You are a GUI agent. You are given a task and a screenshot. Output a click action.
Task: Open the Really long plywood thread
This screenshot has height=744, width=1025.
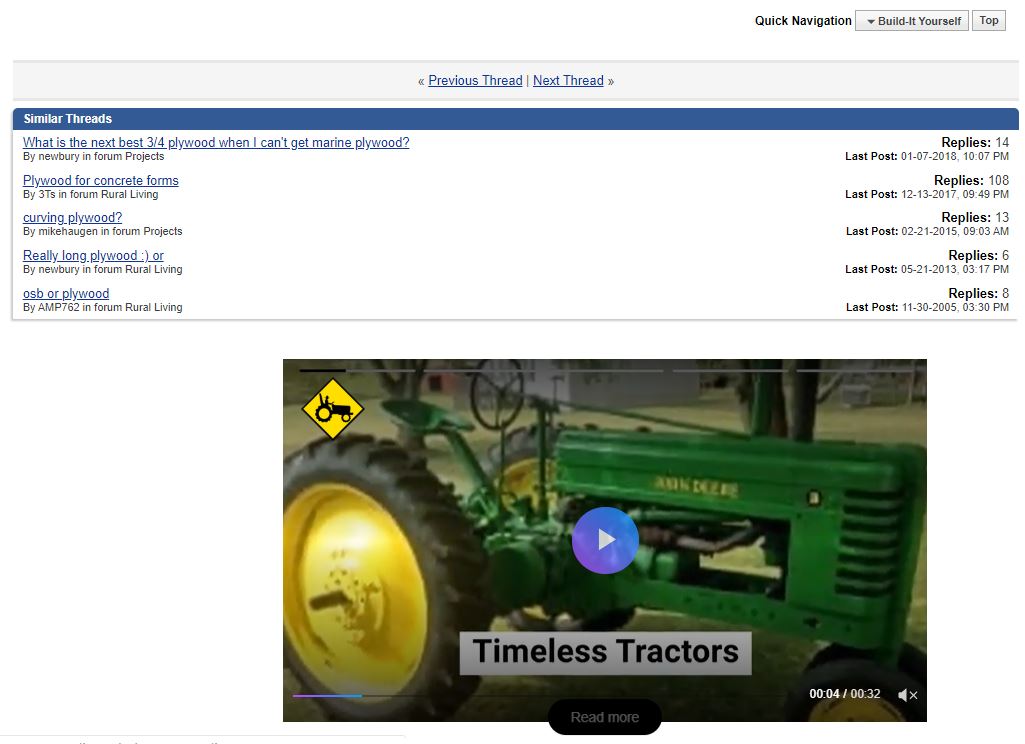[93, 256]
